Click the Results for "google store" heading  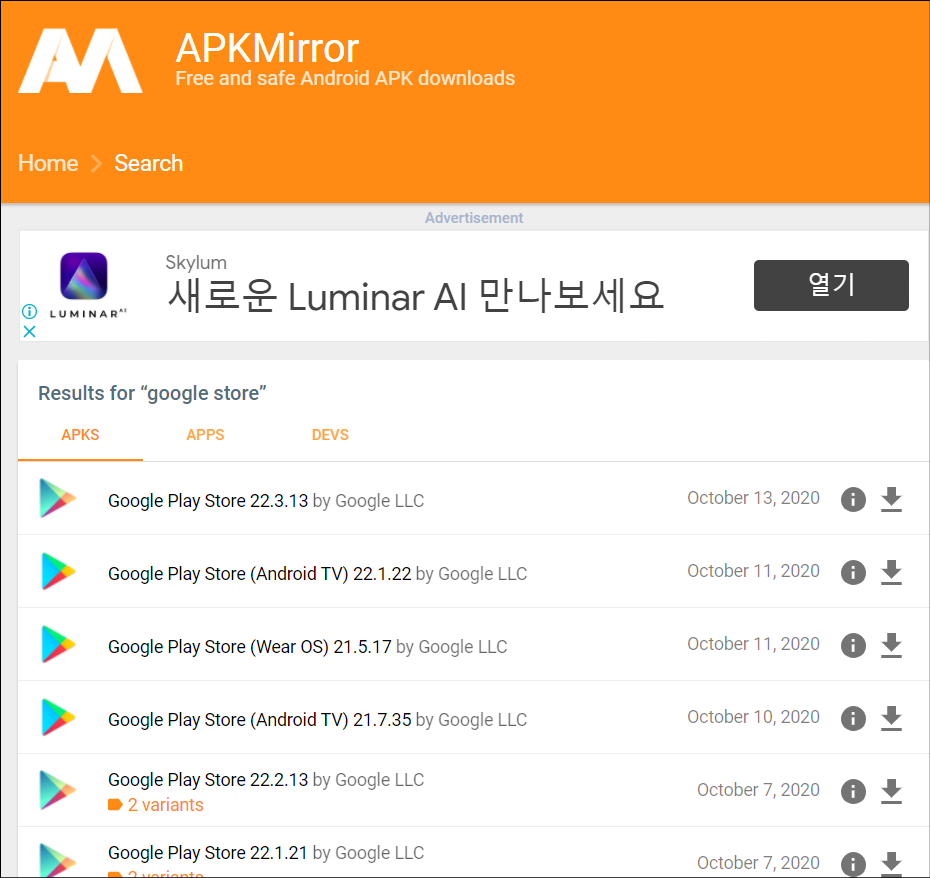(x=152, y=393)
